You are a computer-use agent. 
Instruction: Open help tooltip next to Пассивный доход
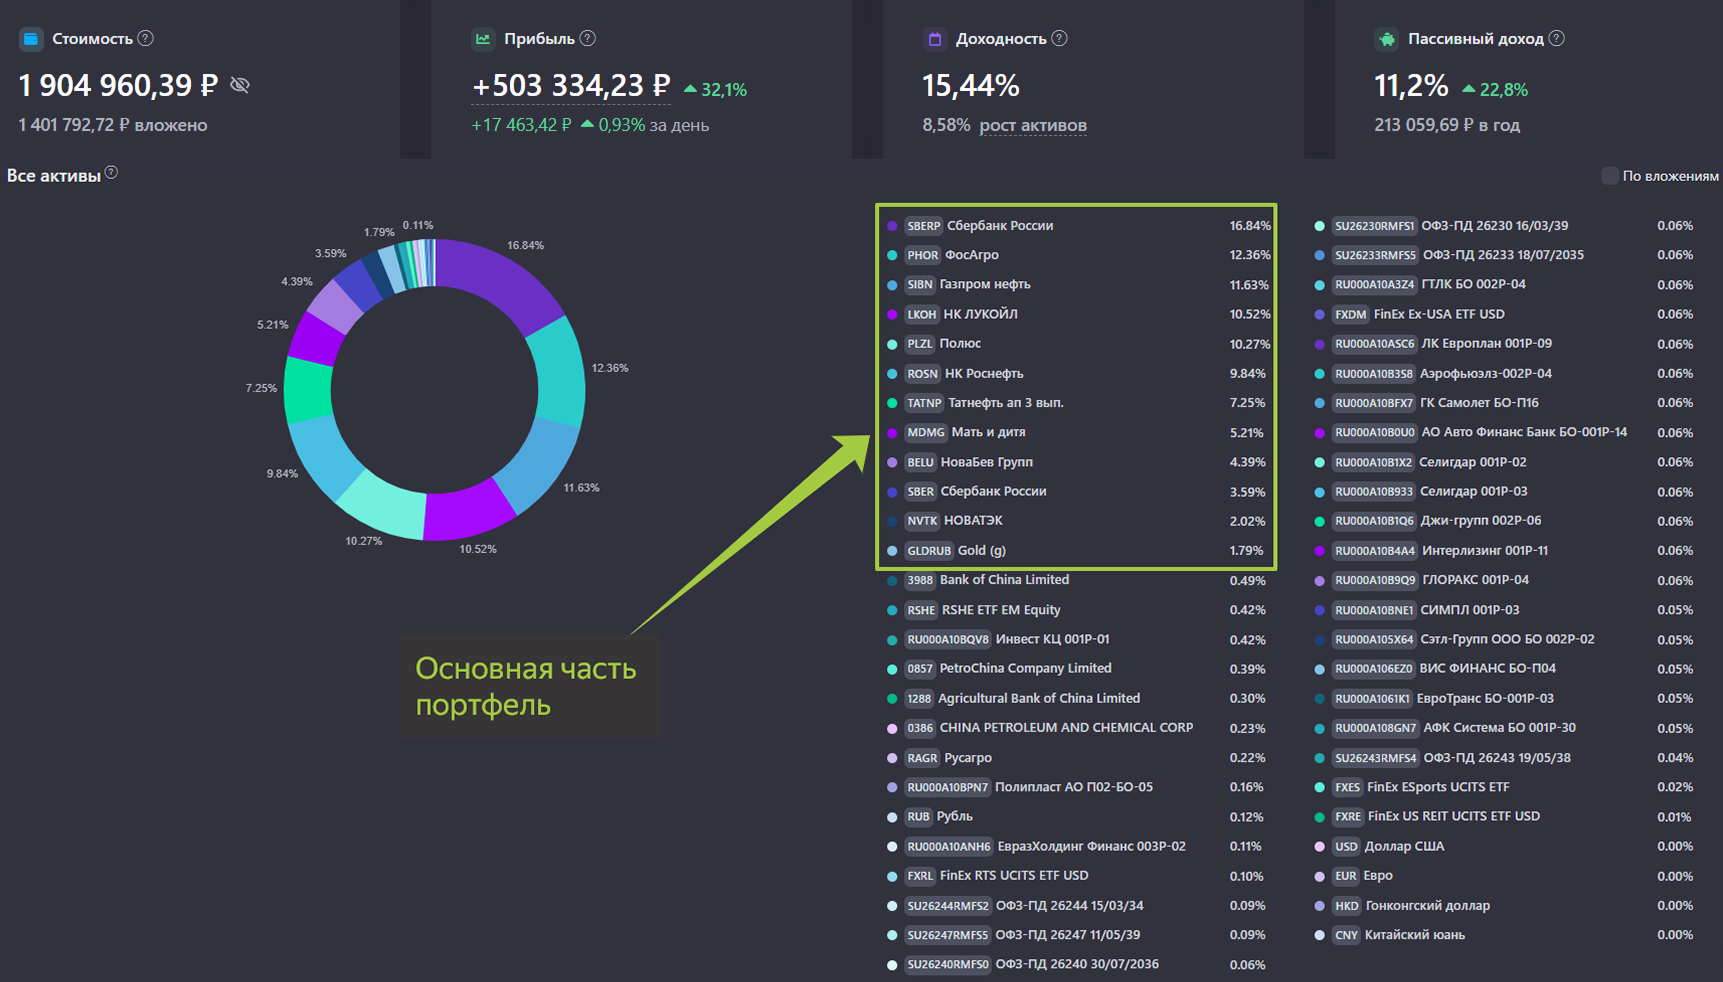(x=1557, y=38)
